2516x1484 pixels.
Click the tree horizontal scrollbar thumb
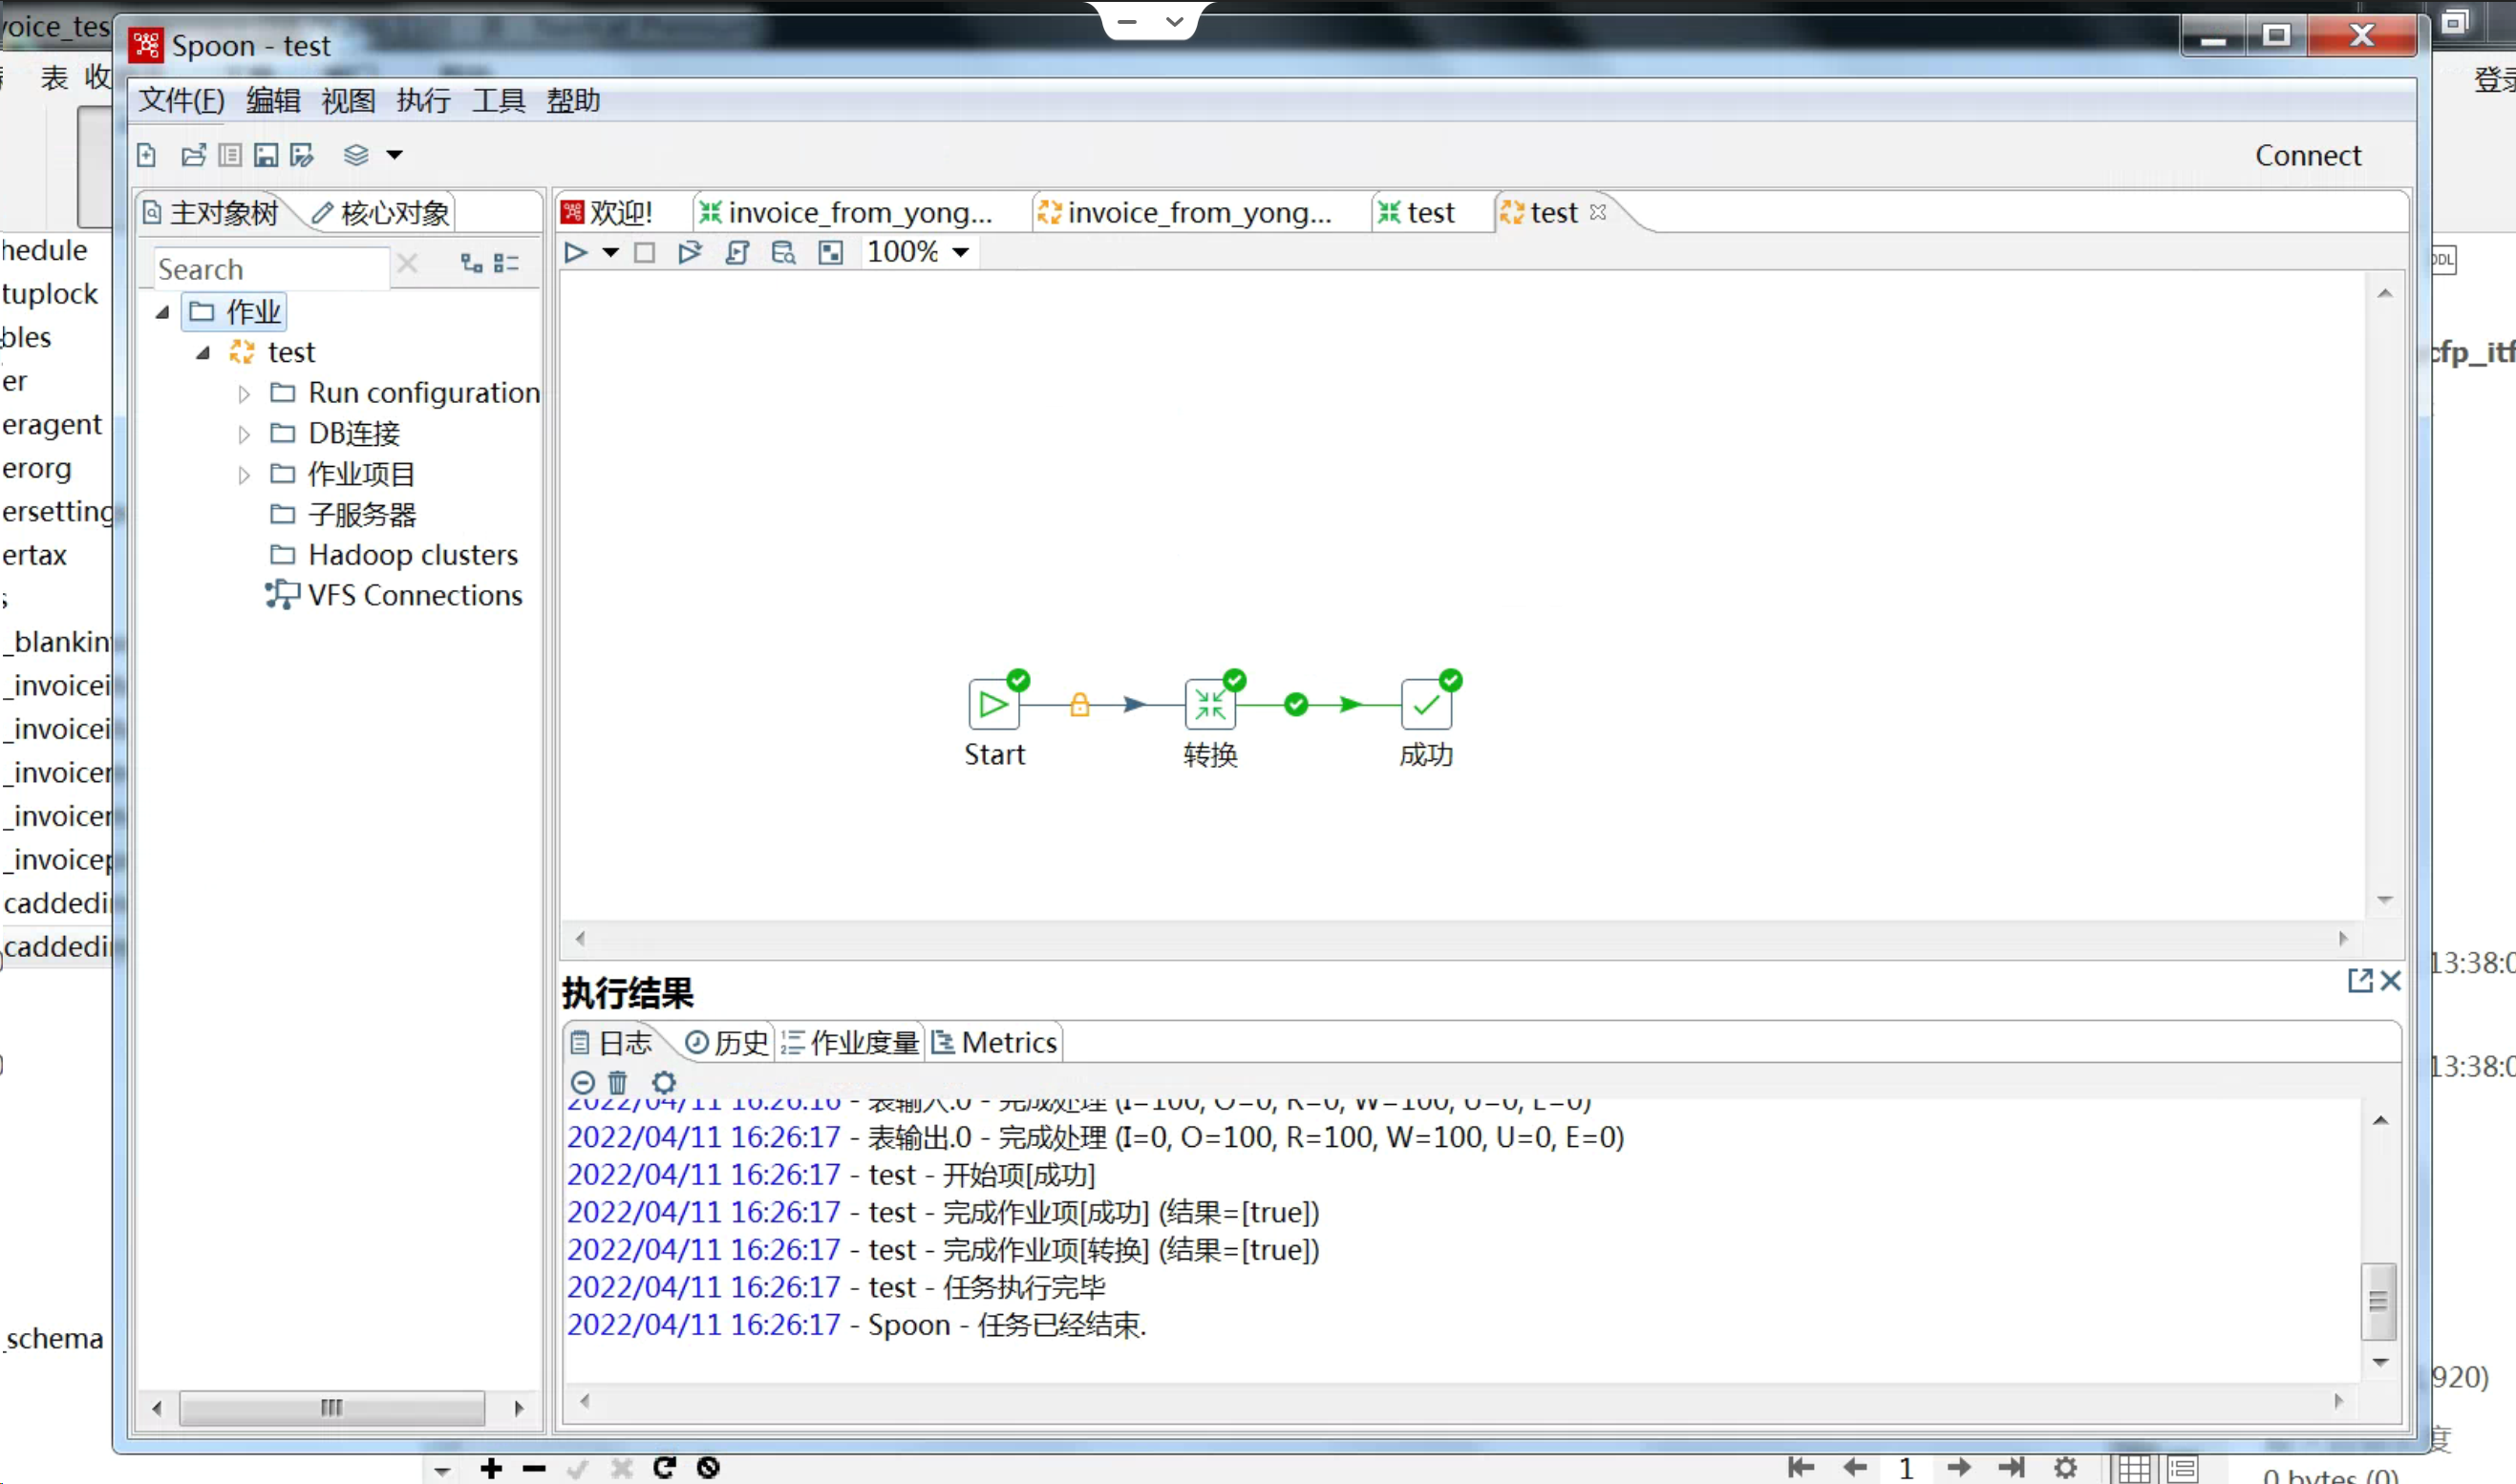pyautogui.click(x=332, y=1408)
